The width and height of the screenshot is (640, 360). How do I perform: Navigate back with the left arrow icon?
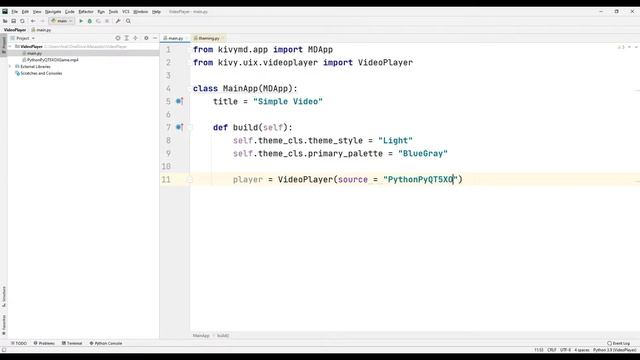coord(33,21)
